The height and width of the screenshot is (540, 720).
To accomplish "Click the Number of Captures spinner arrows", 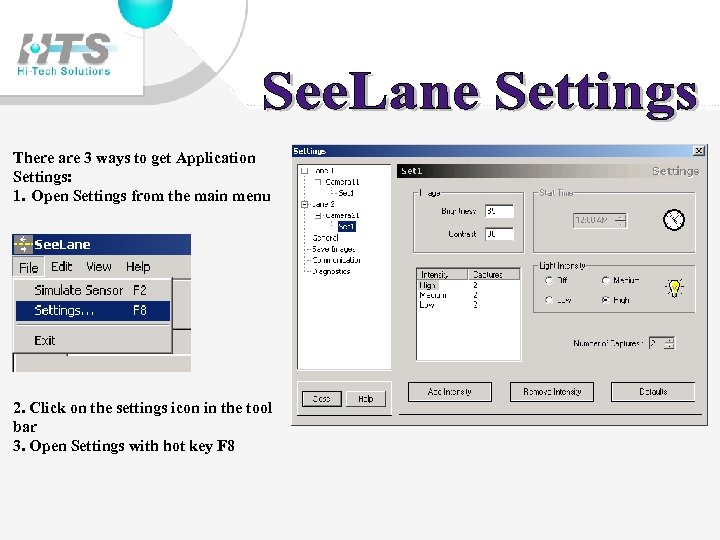I will [x=669, y=343].
